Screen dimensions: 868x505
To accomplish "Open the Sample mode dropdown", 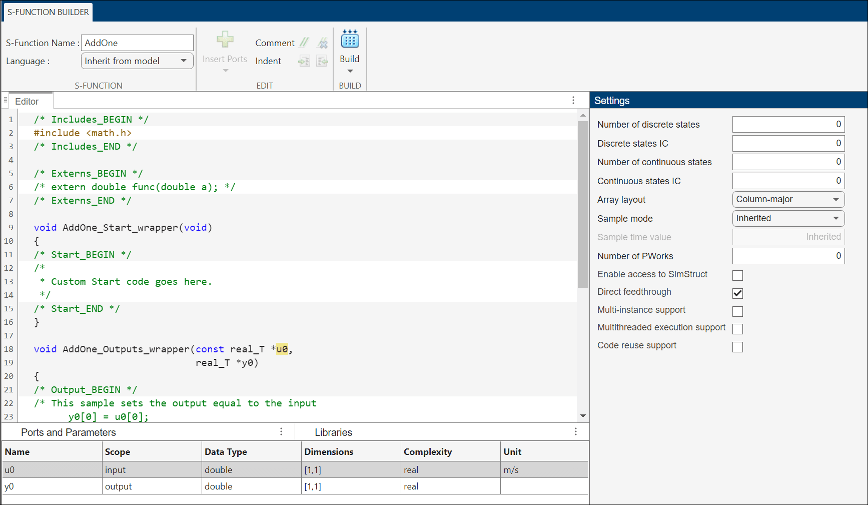I will pos(788,218).
